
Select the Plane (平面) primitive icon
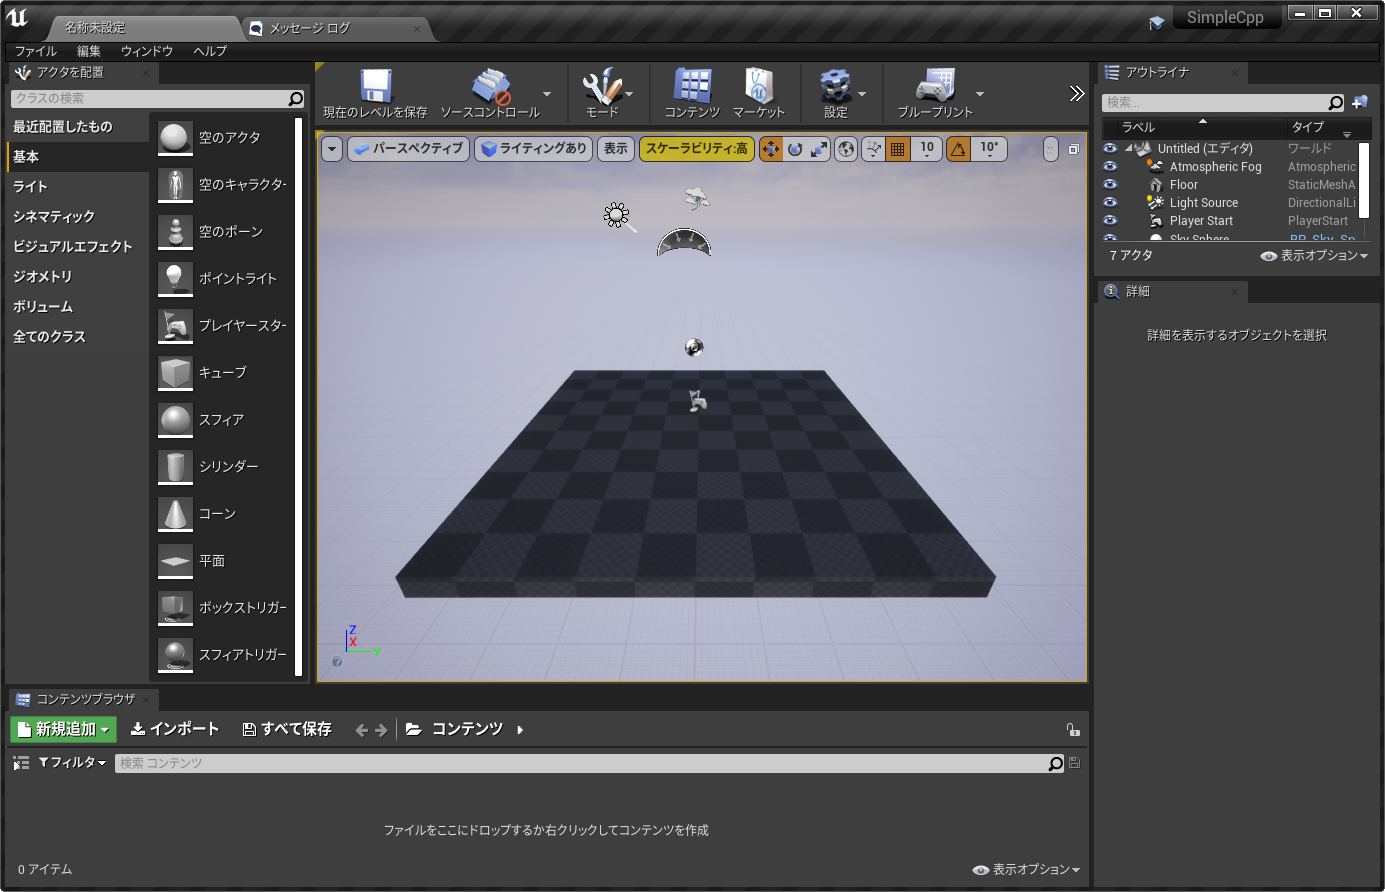pyautogui.click(x=175, y=561)
